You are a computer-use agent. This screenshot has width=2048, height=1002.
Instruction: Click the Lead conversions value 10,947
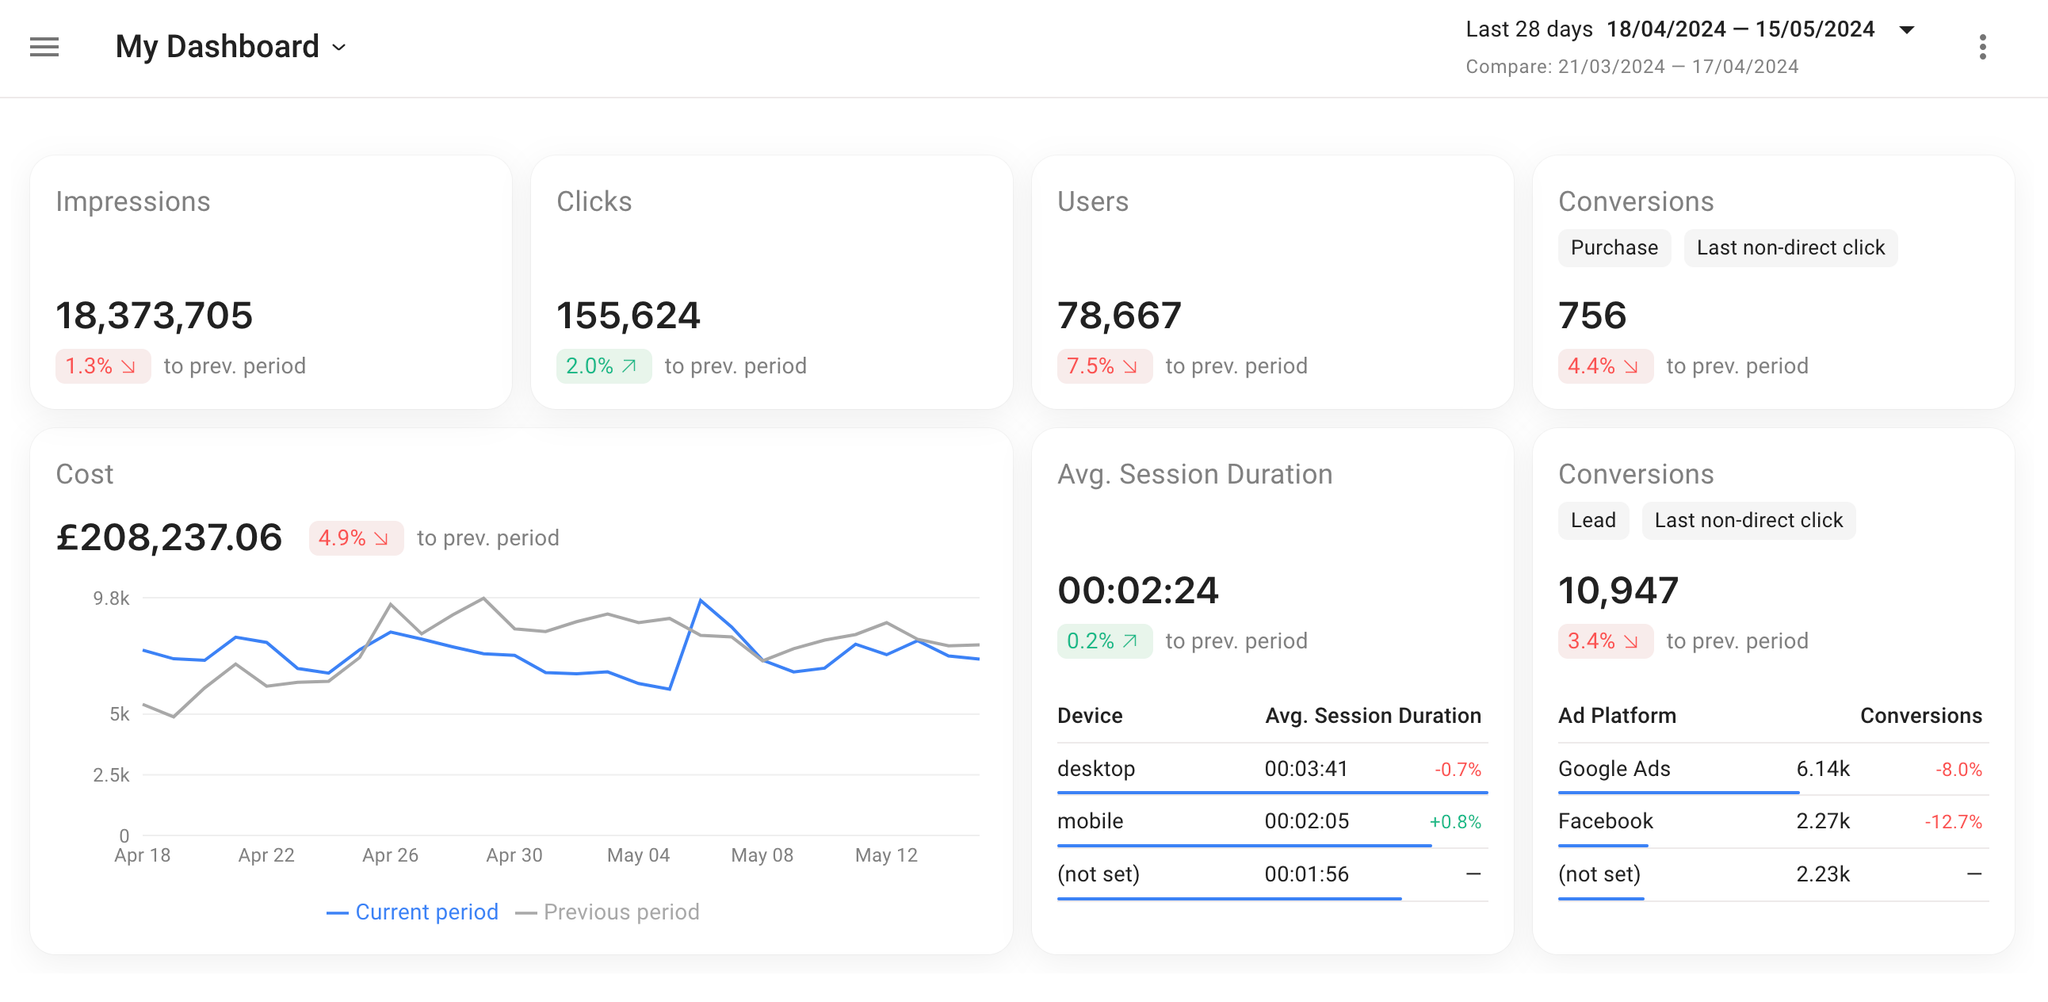(x=1618, y=591)
